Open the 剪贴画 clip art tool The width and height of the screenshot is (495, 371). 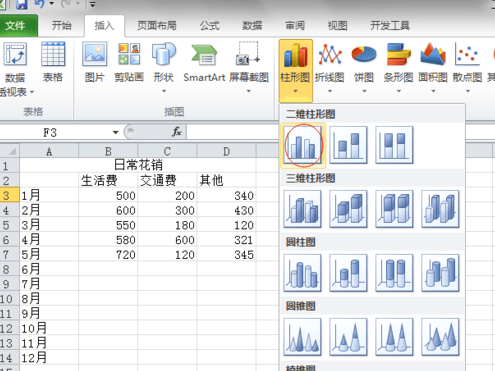tap(129, 62)
